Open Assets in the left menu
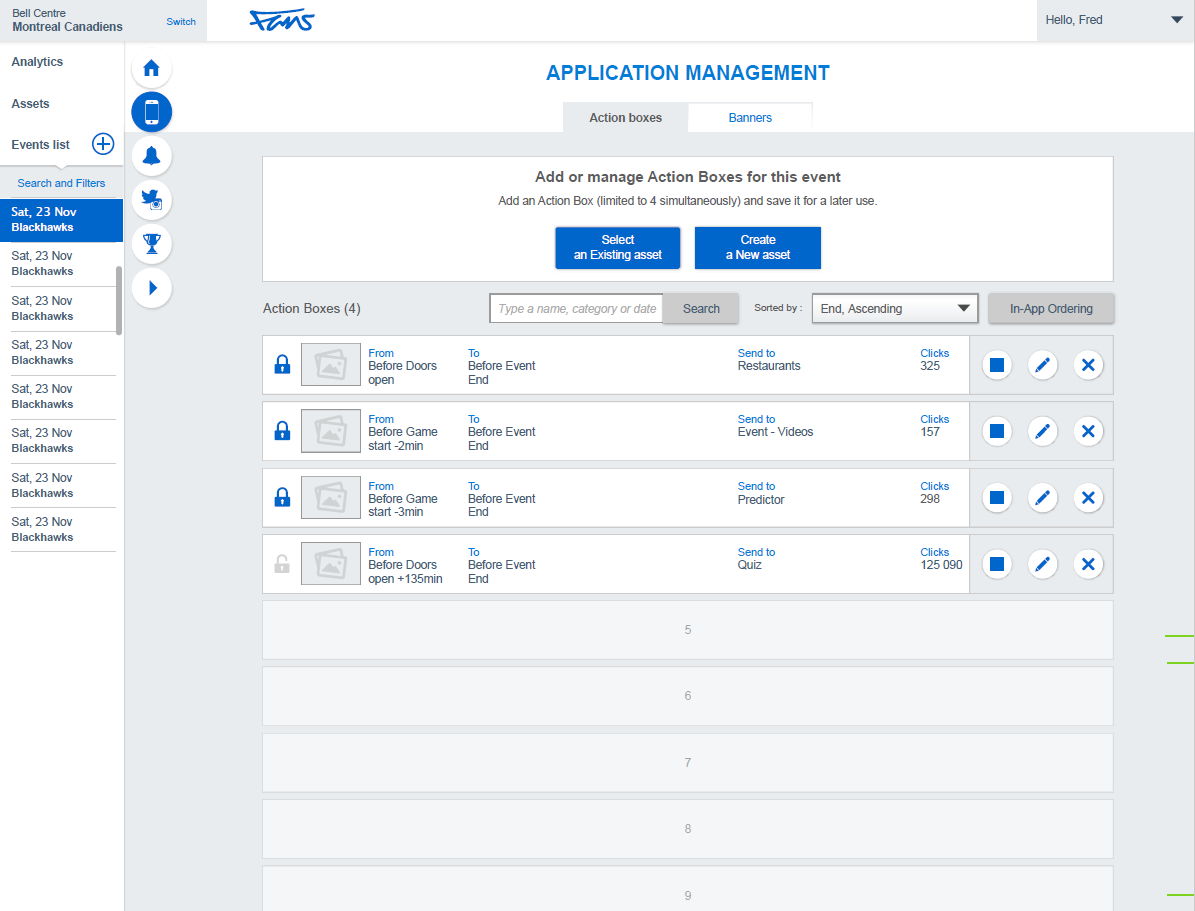The image size is (1195, 911). [30, 104]
